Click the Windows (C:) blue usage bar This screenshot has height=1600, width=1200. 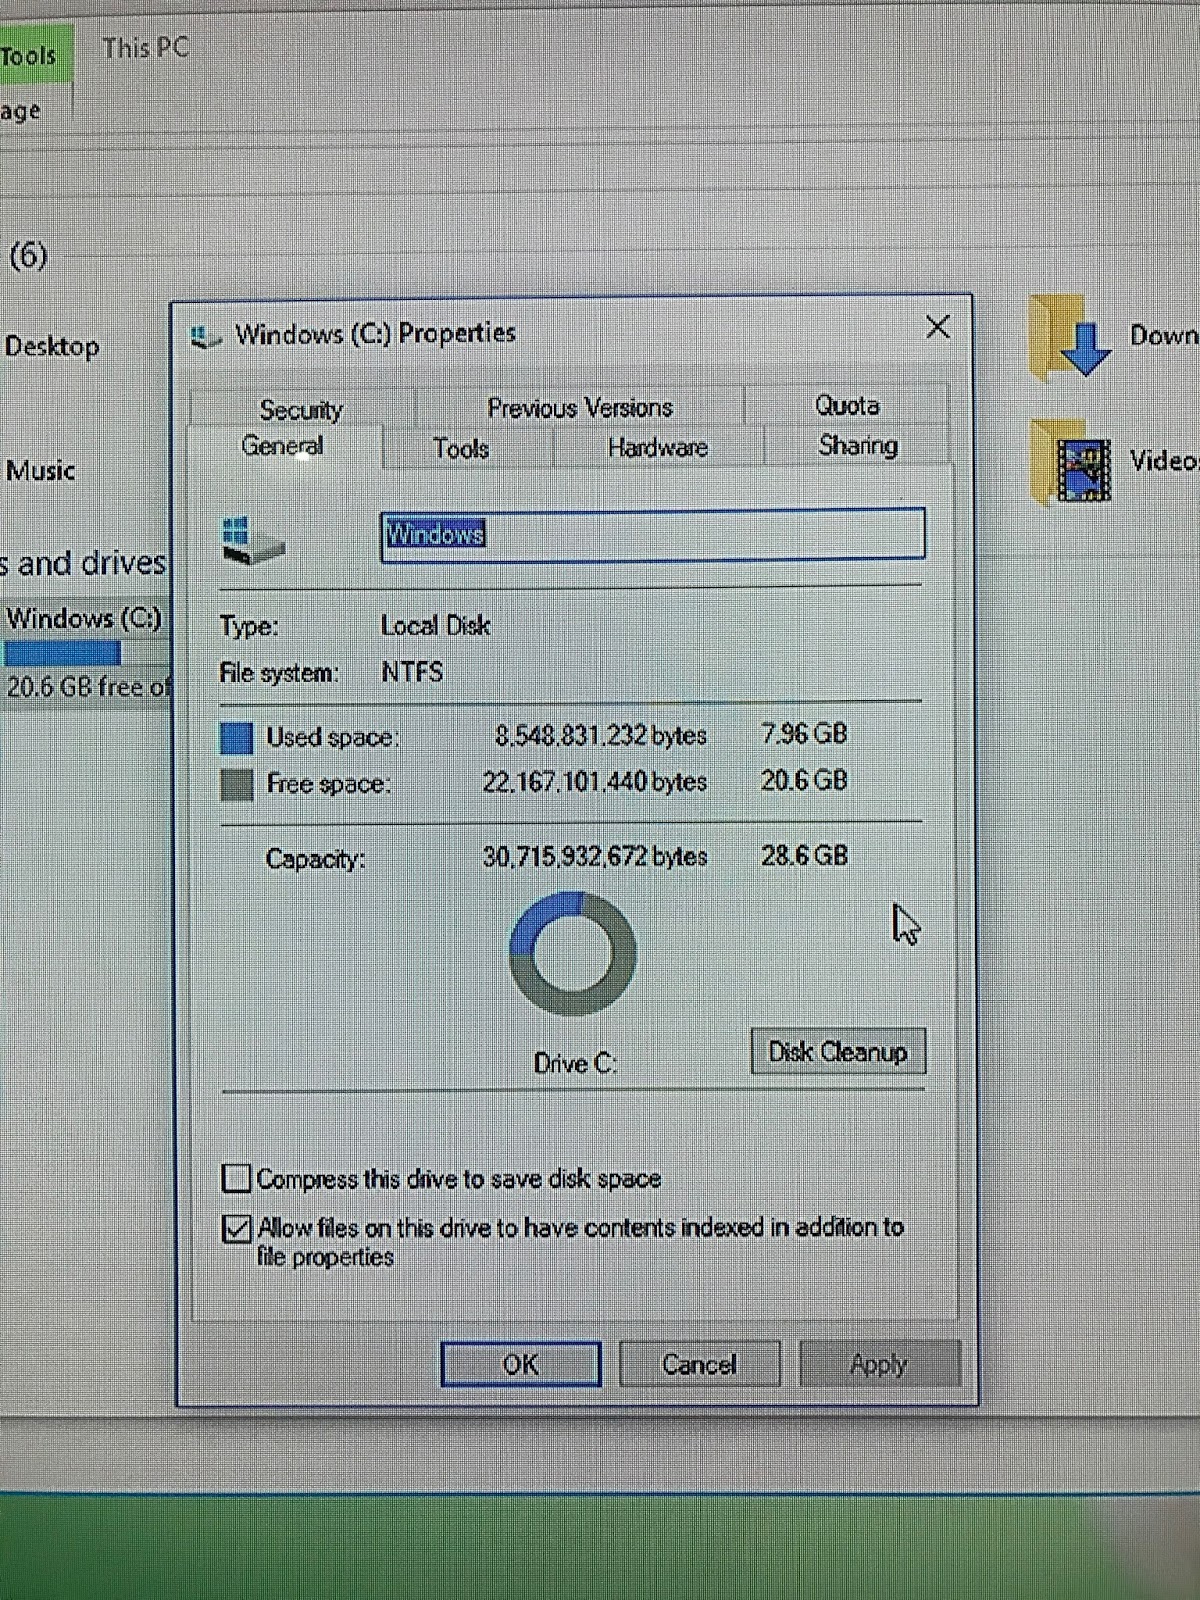pyautogui.click(x=62, y=654)
